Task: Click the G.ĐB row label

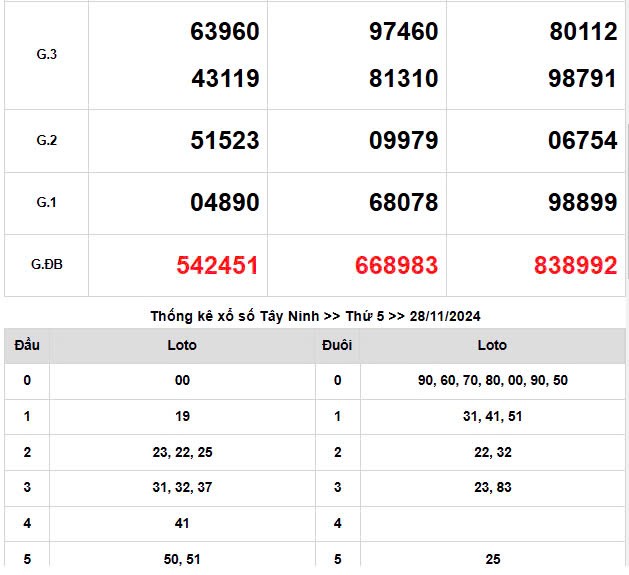Action: pyautogui.click(x=46, y=265)
